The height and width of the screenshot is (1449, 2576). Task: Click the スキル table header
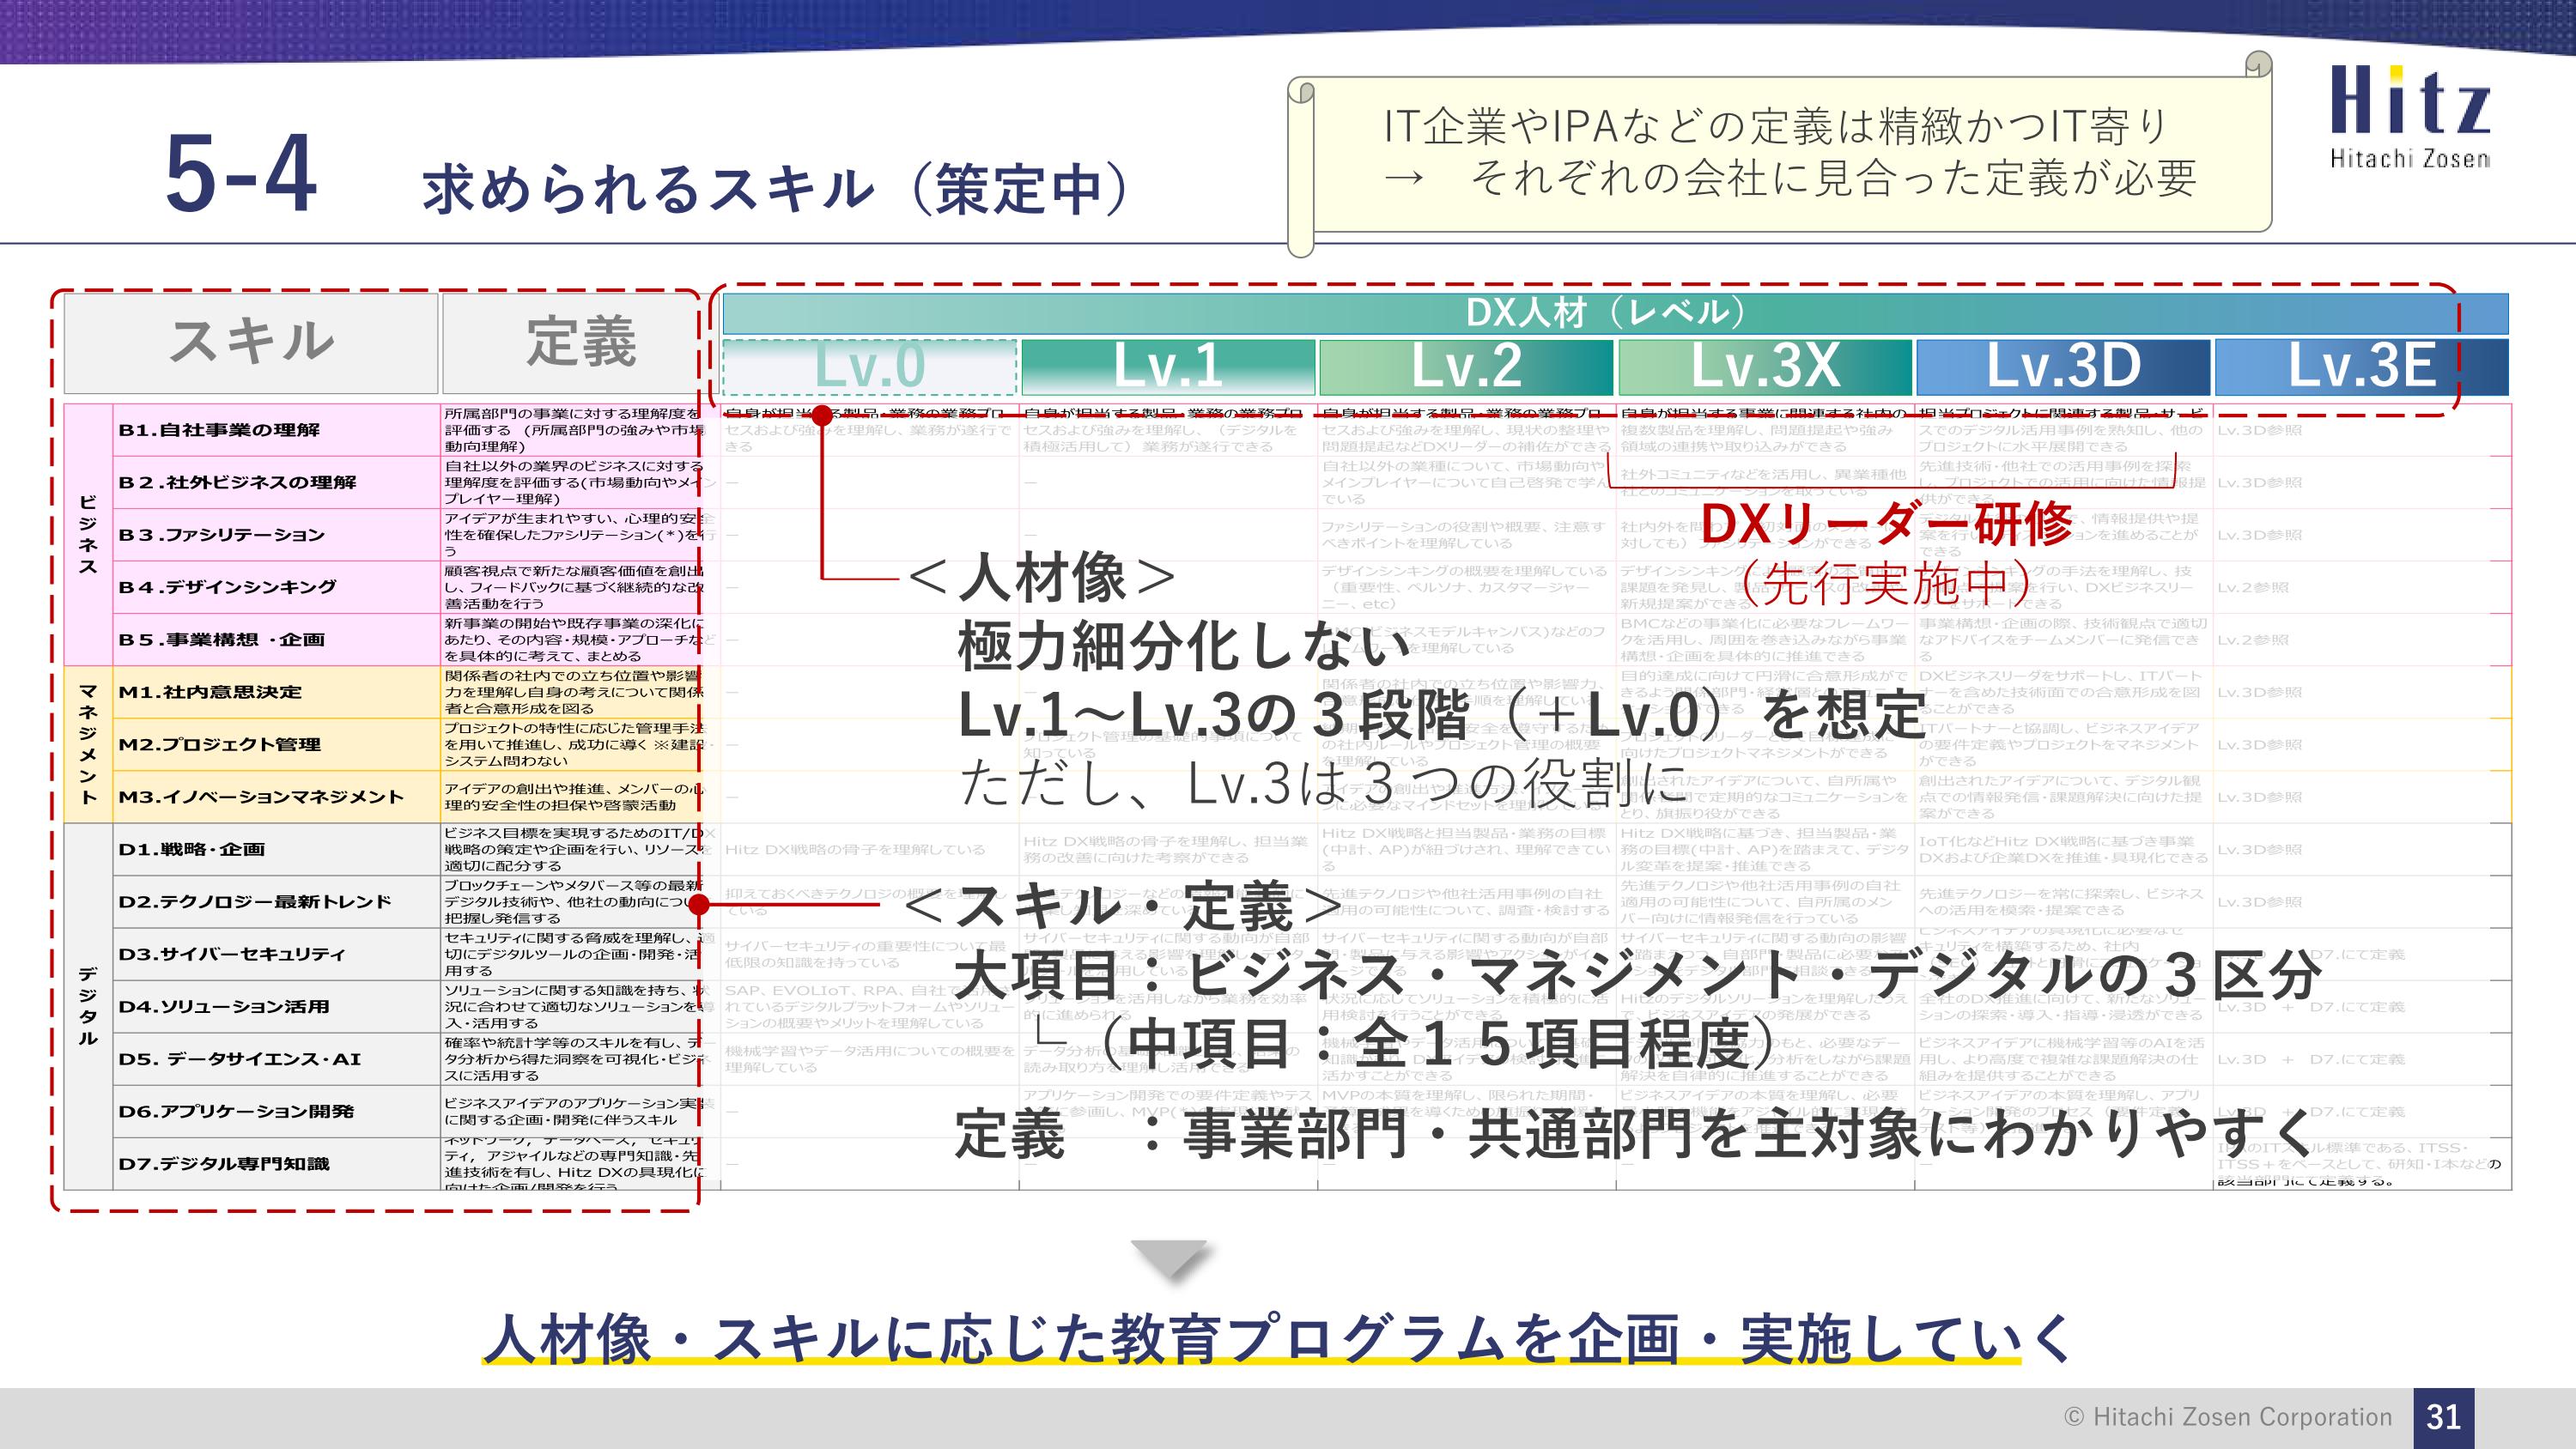251,342
